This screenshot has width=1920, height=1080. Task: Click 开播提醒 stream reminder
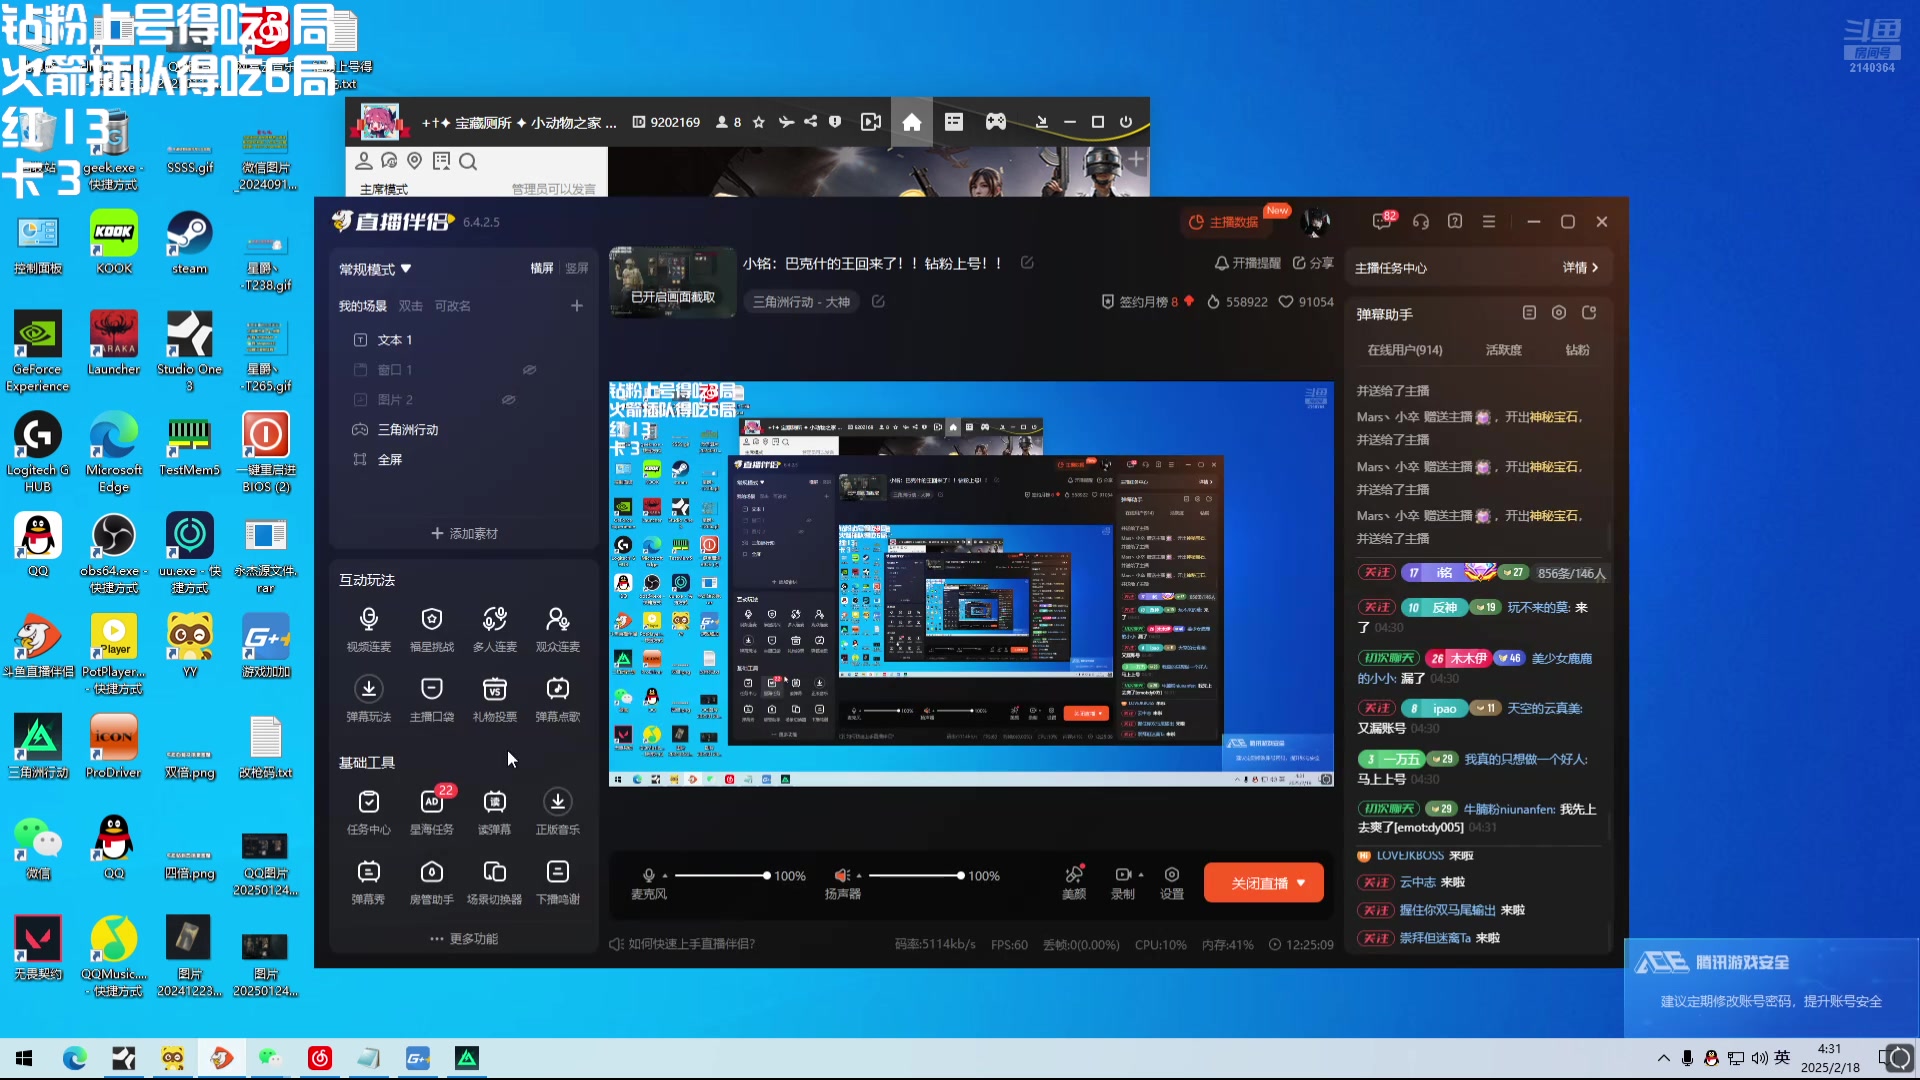[1247, 263]
